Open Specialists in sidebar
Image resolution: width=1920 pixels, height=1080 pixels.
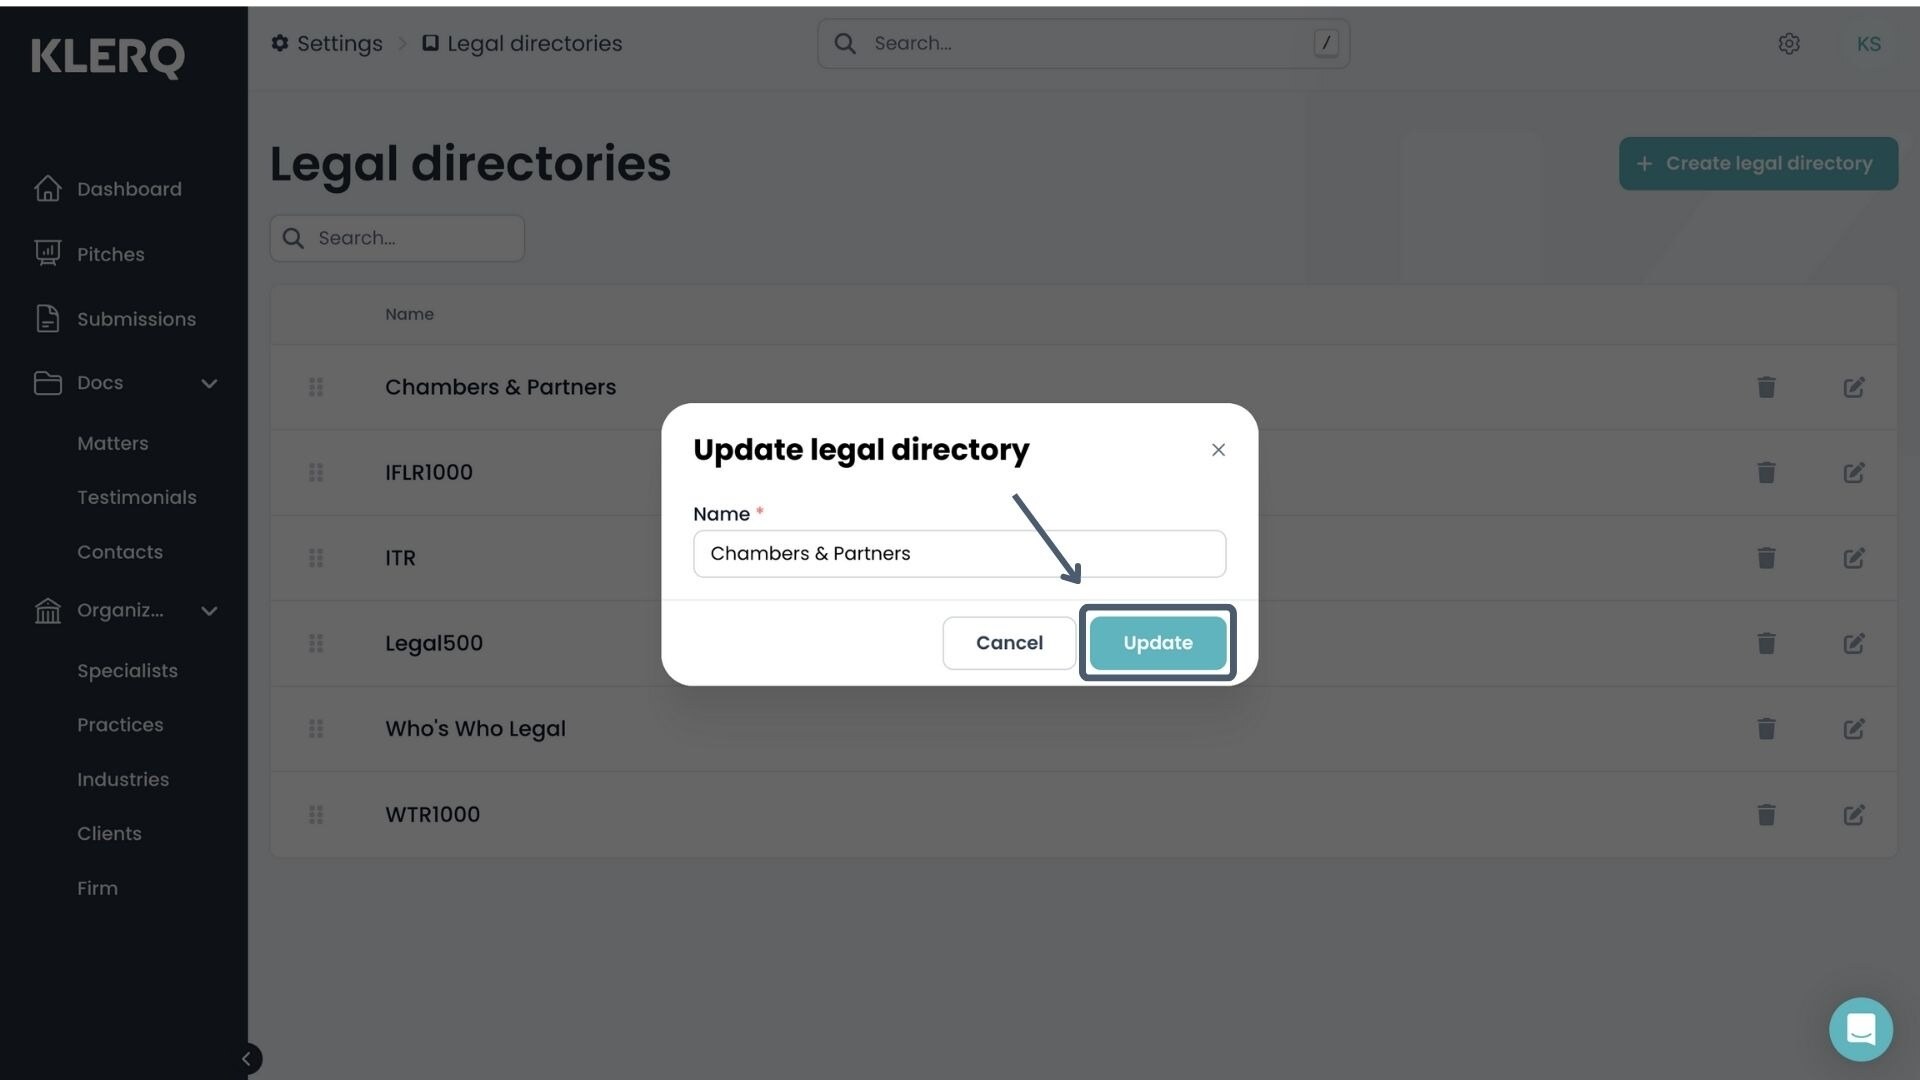(x=127, y=670)
